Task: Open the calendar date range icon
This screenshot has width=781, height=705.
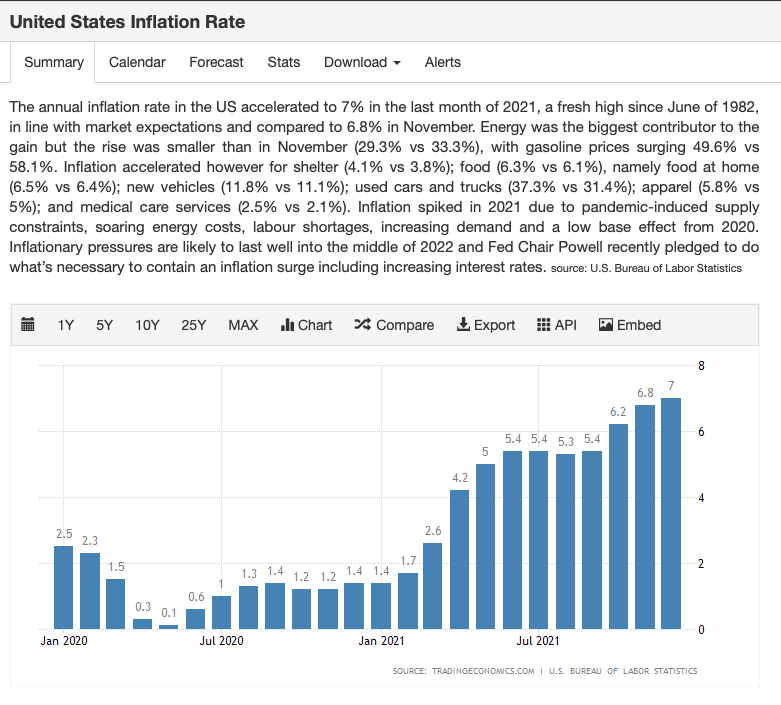Action: point(28,325)
